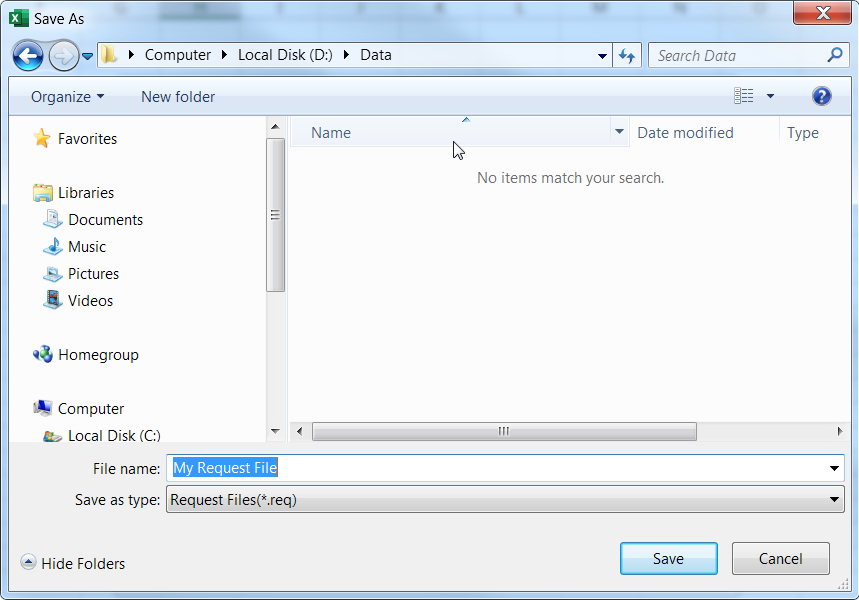Click the change view icon
The height and width of the screenshot is (600, 859).
click(x=744, y=96)
